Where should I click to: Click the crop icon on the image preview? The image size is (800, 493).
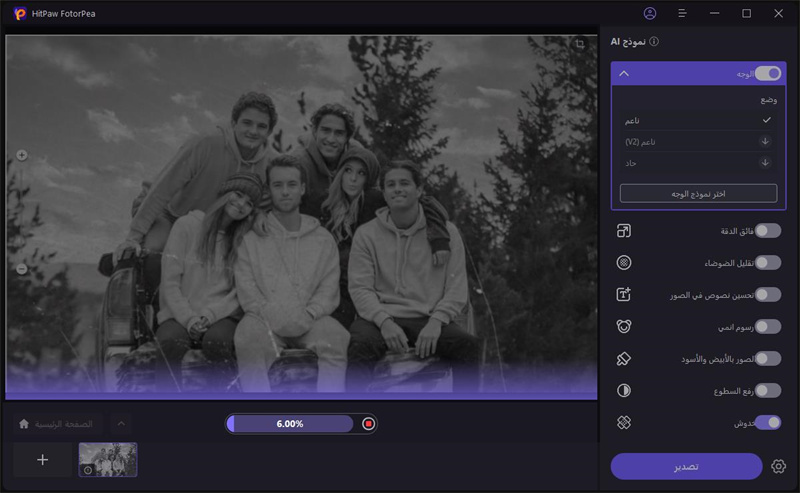click(x=580, y=44)
